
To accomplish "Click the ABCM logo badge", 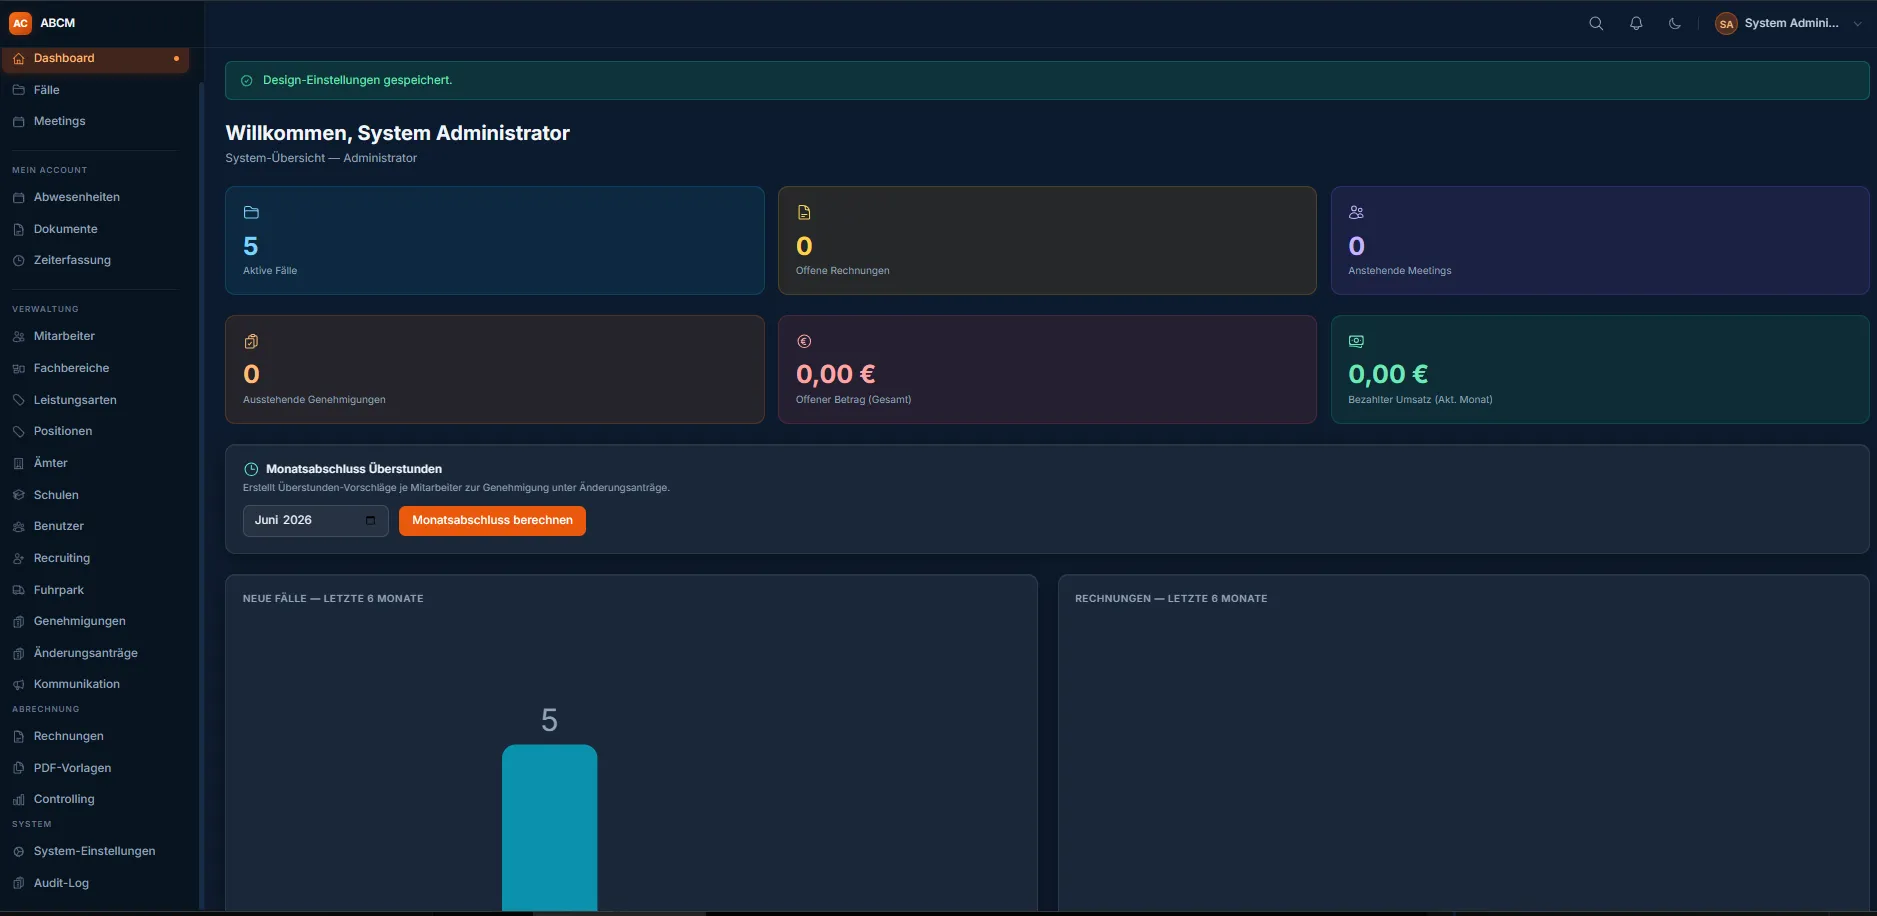I will (x=20, y=23).
